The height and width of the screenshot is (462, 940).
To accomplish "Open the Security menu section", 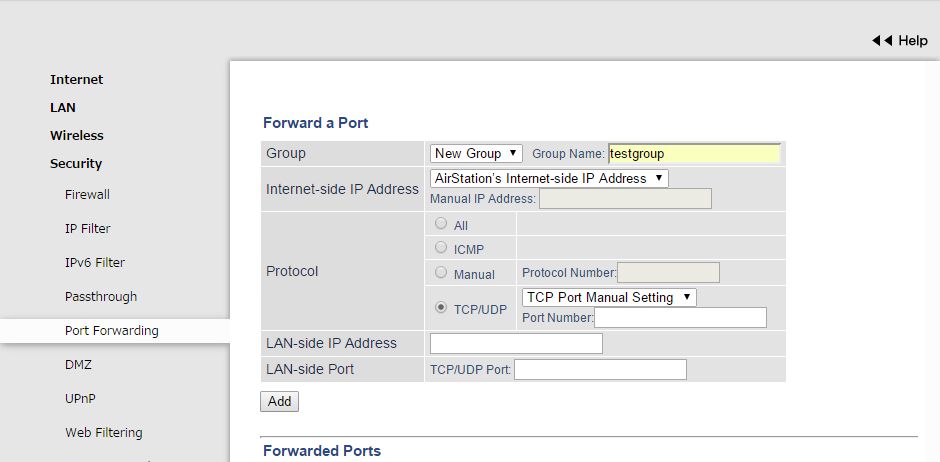I will pos(76,164).
